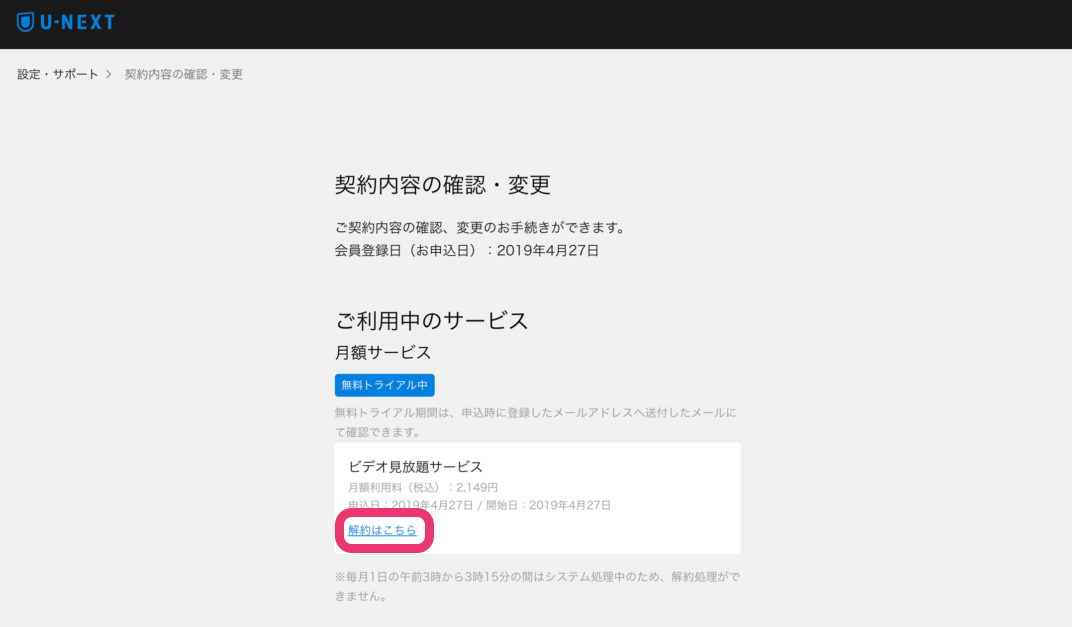Screen dimensions: 1072x627
Task: Click the system maintenance note below the card
Action: pos(537,586)
